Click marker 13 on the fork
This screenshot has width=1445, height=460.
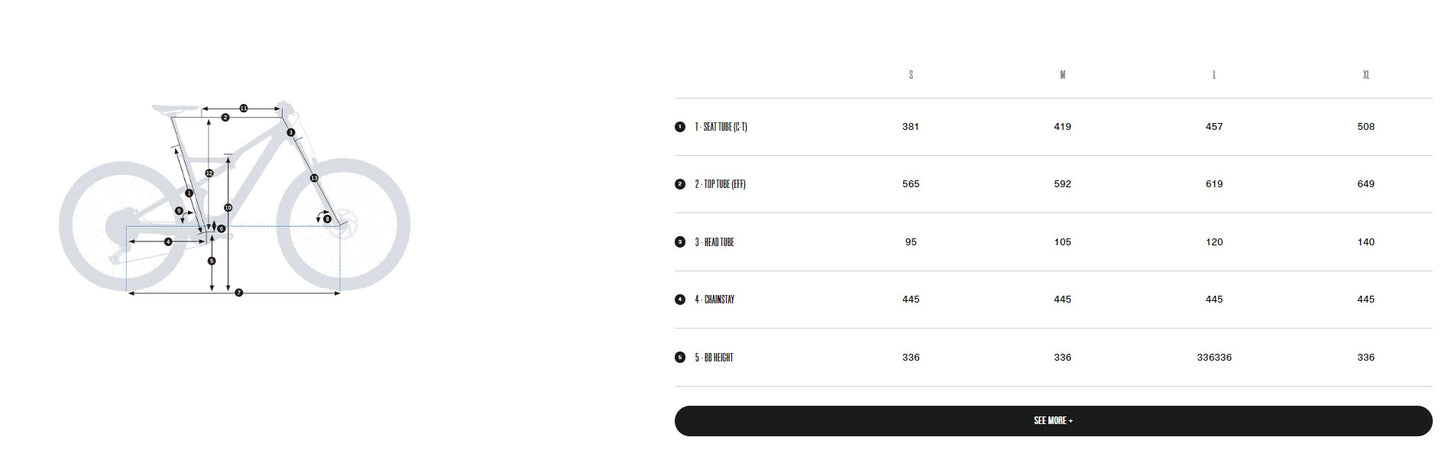coord(314,177)
